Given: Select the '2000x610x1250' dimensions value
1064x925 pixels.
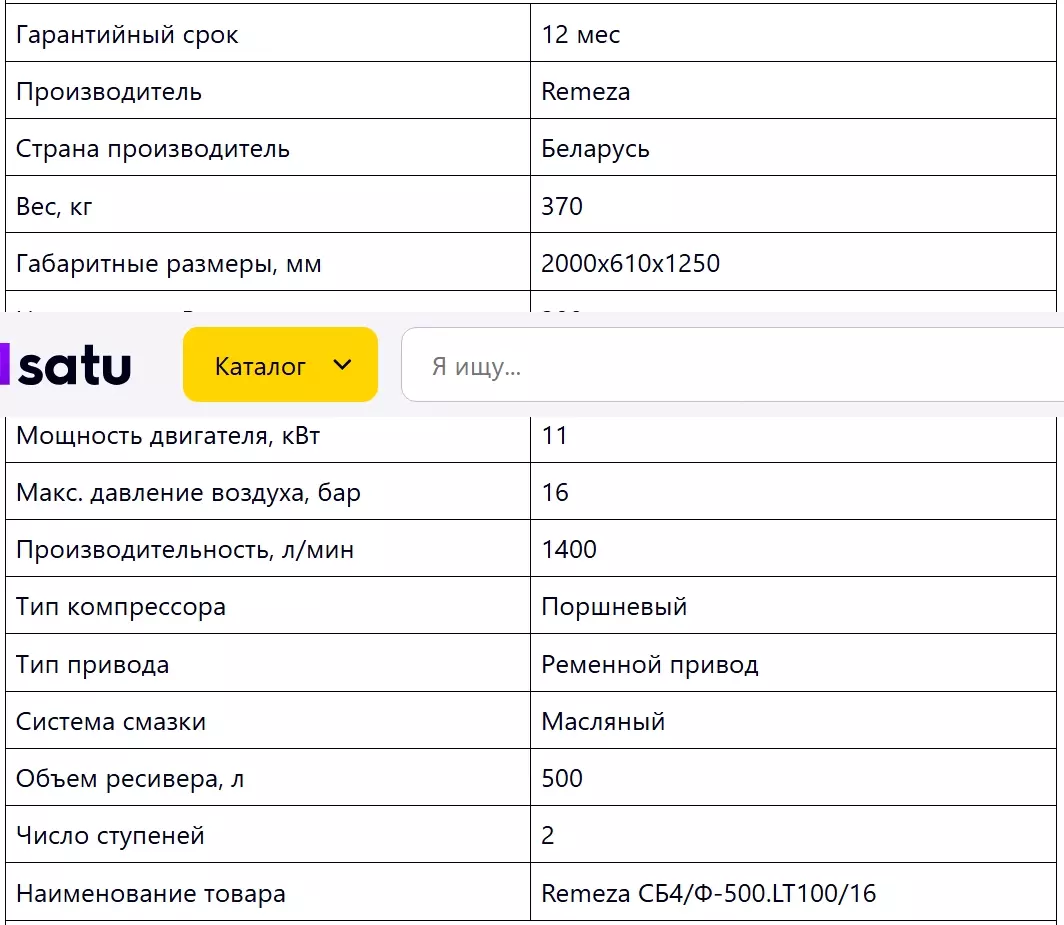Looking at the screenshot, I should (630, 263).
